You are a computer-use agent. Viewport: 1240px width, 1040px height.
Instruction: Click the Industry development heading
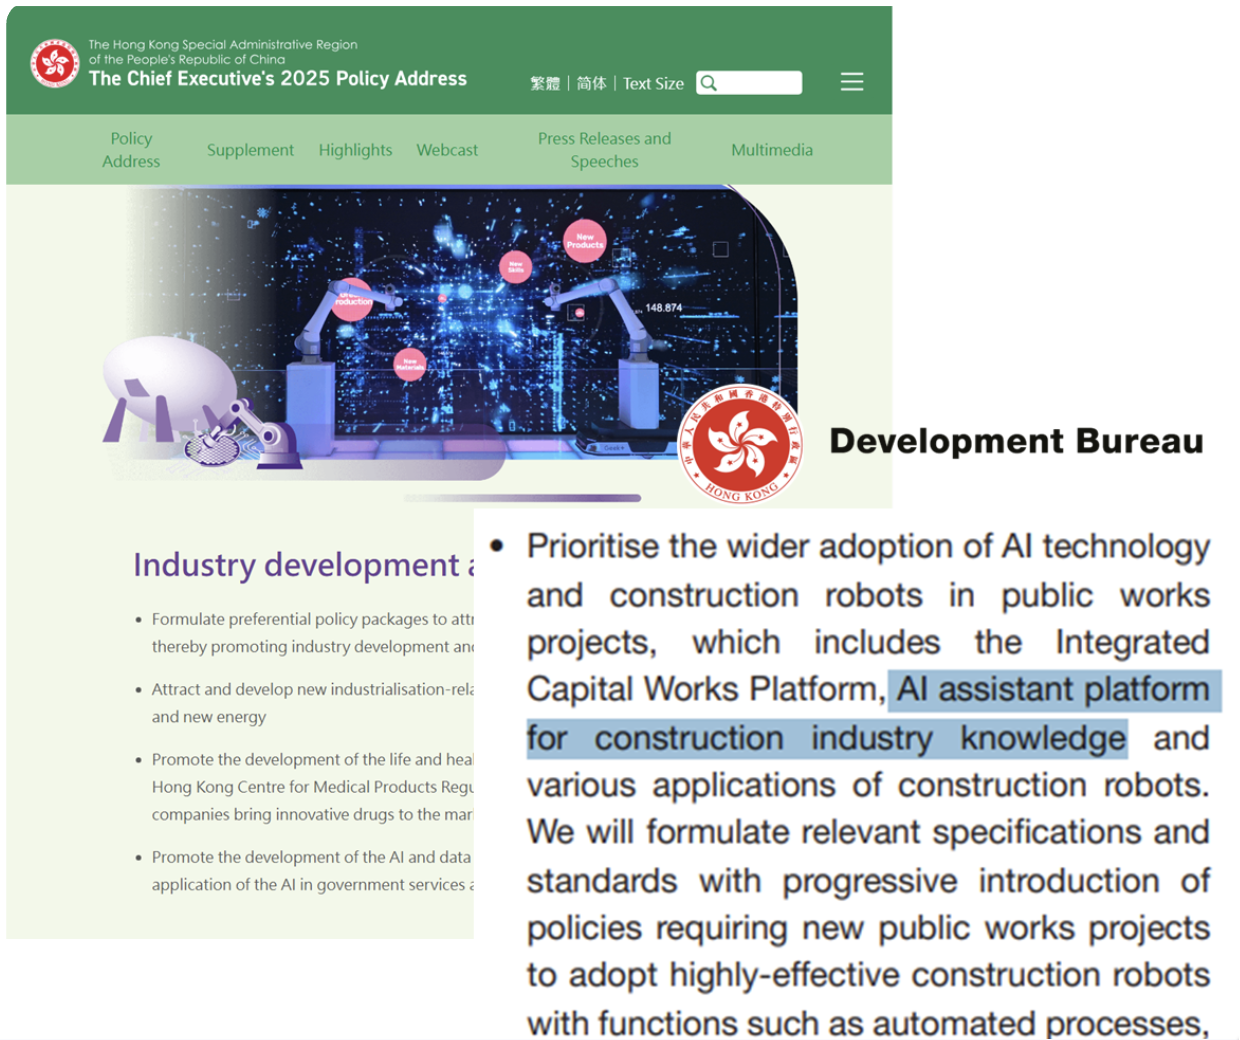click(x=304, y=565)
